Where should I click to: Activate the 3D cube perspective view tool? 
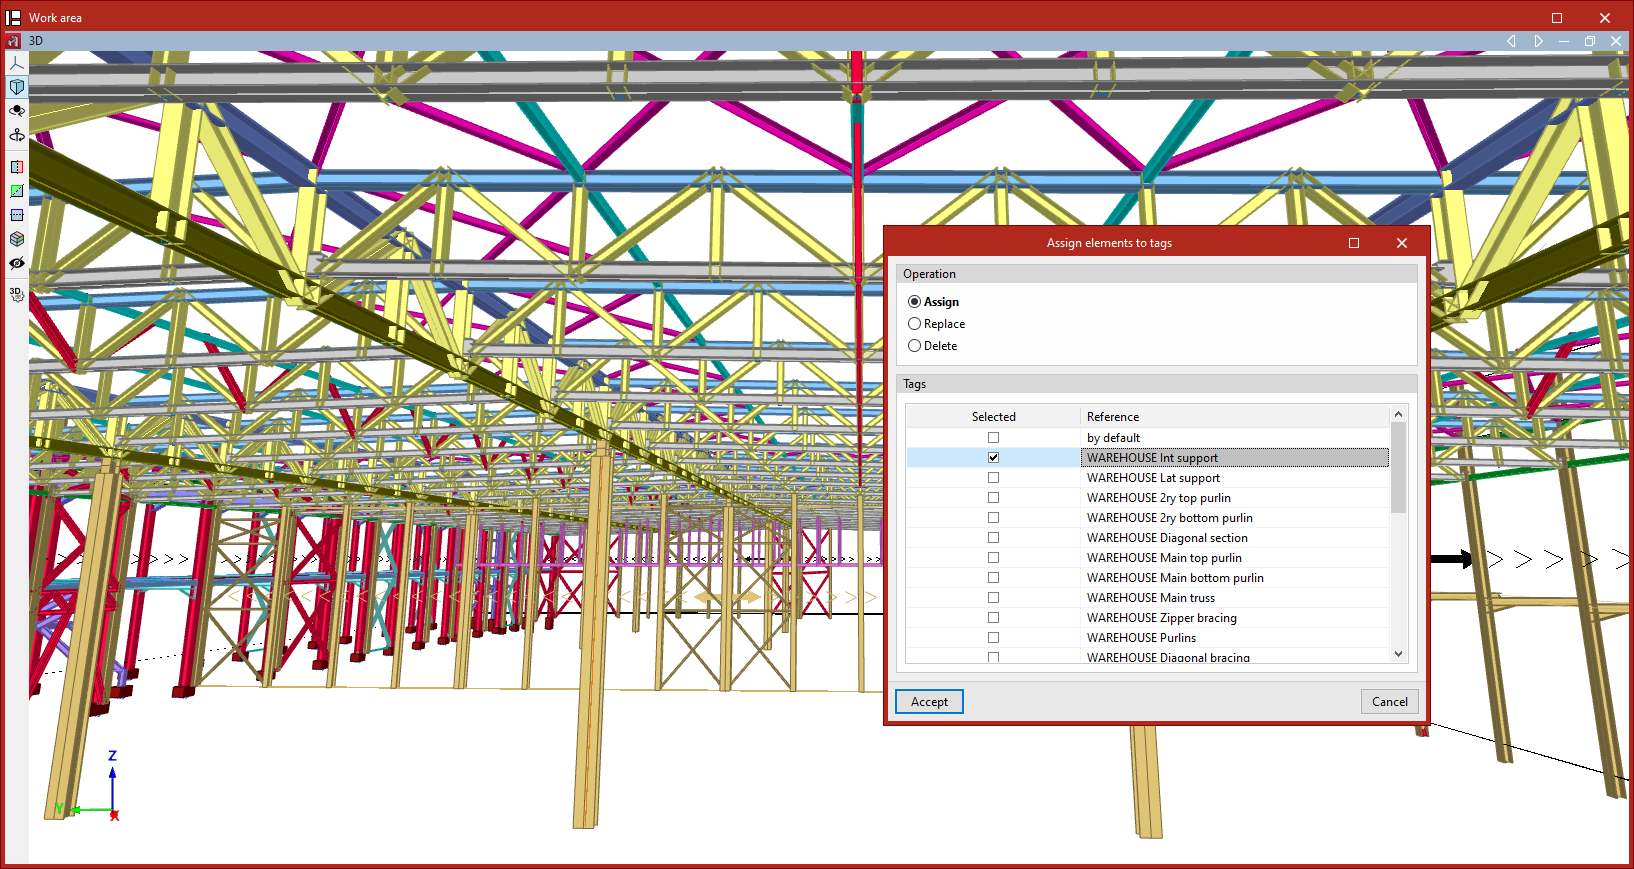(17, 87)
